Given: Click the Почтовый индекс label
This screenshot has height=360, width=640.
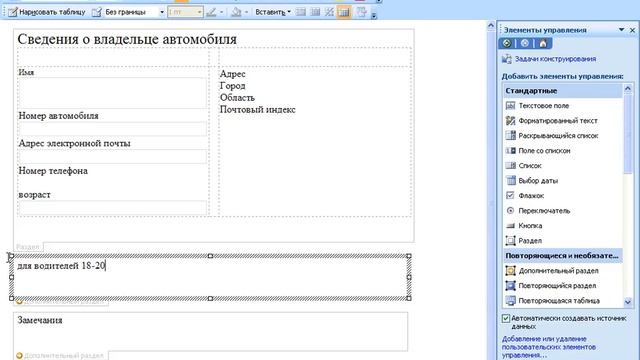Looking at the screenshot, I should point(258,109).
